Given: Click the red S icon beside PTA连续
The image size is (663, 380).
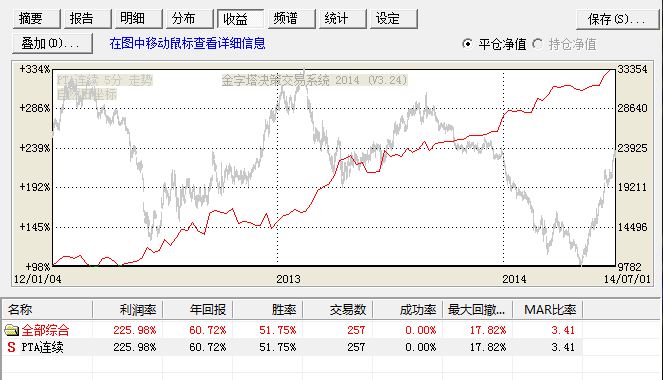Looking at the screenshot, I should (11, 347).
